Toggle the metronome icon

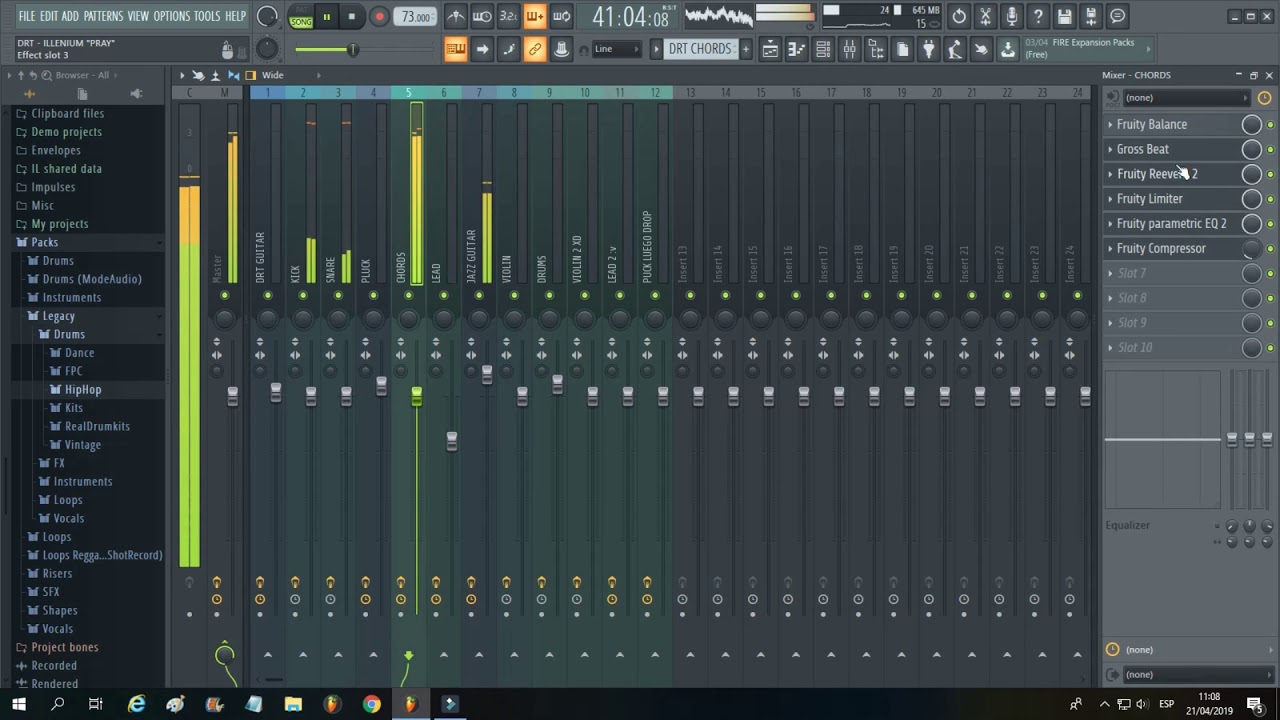pos(455,16)
